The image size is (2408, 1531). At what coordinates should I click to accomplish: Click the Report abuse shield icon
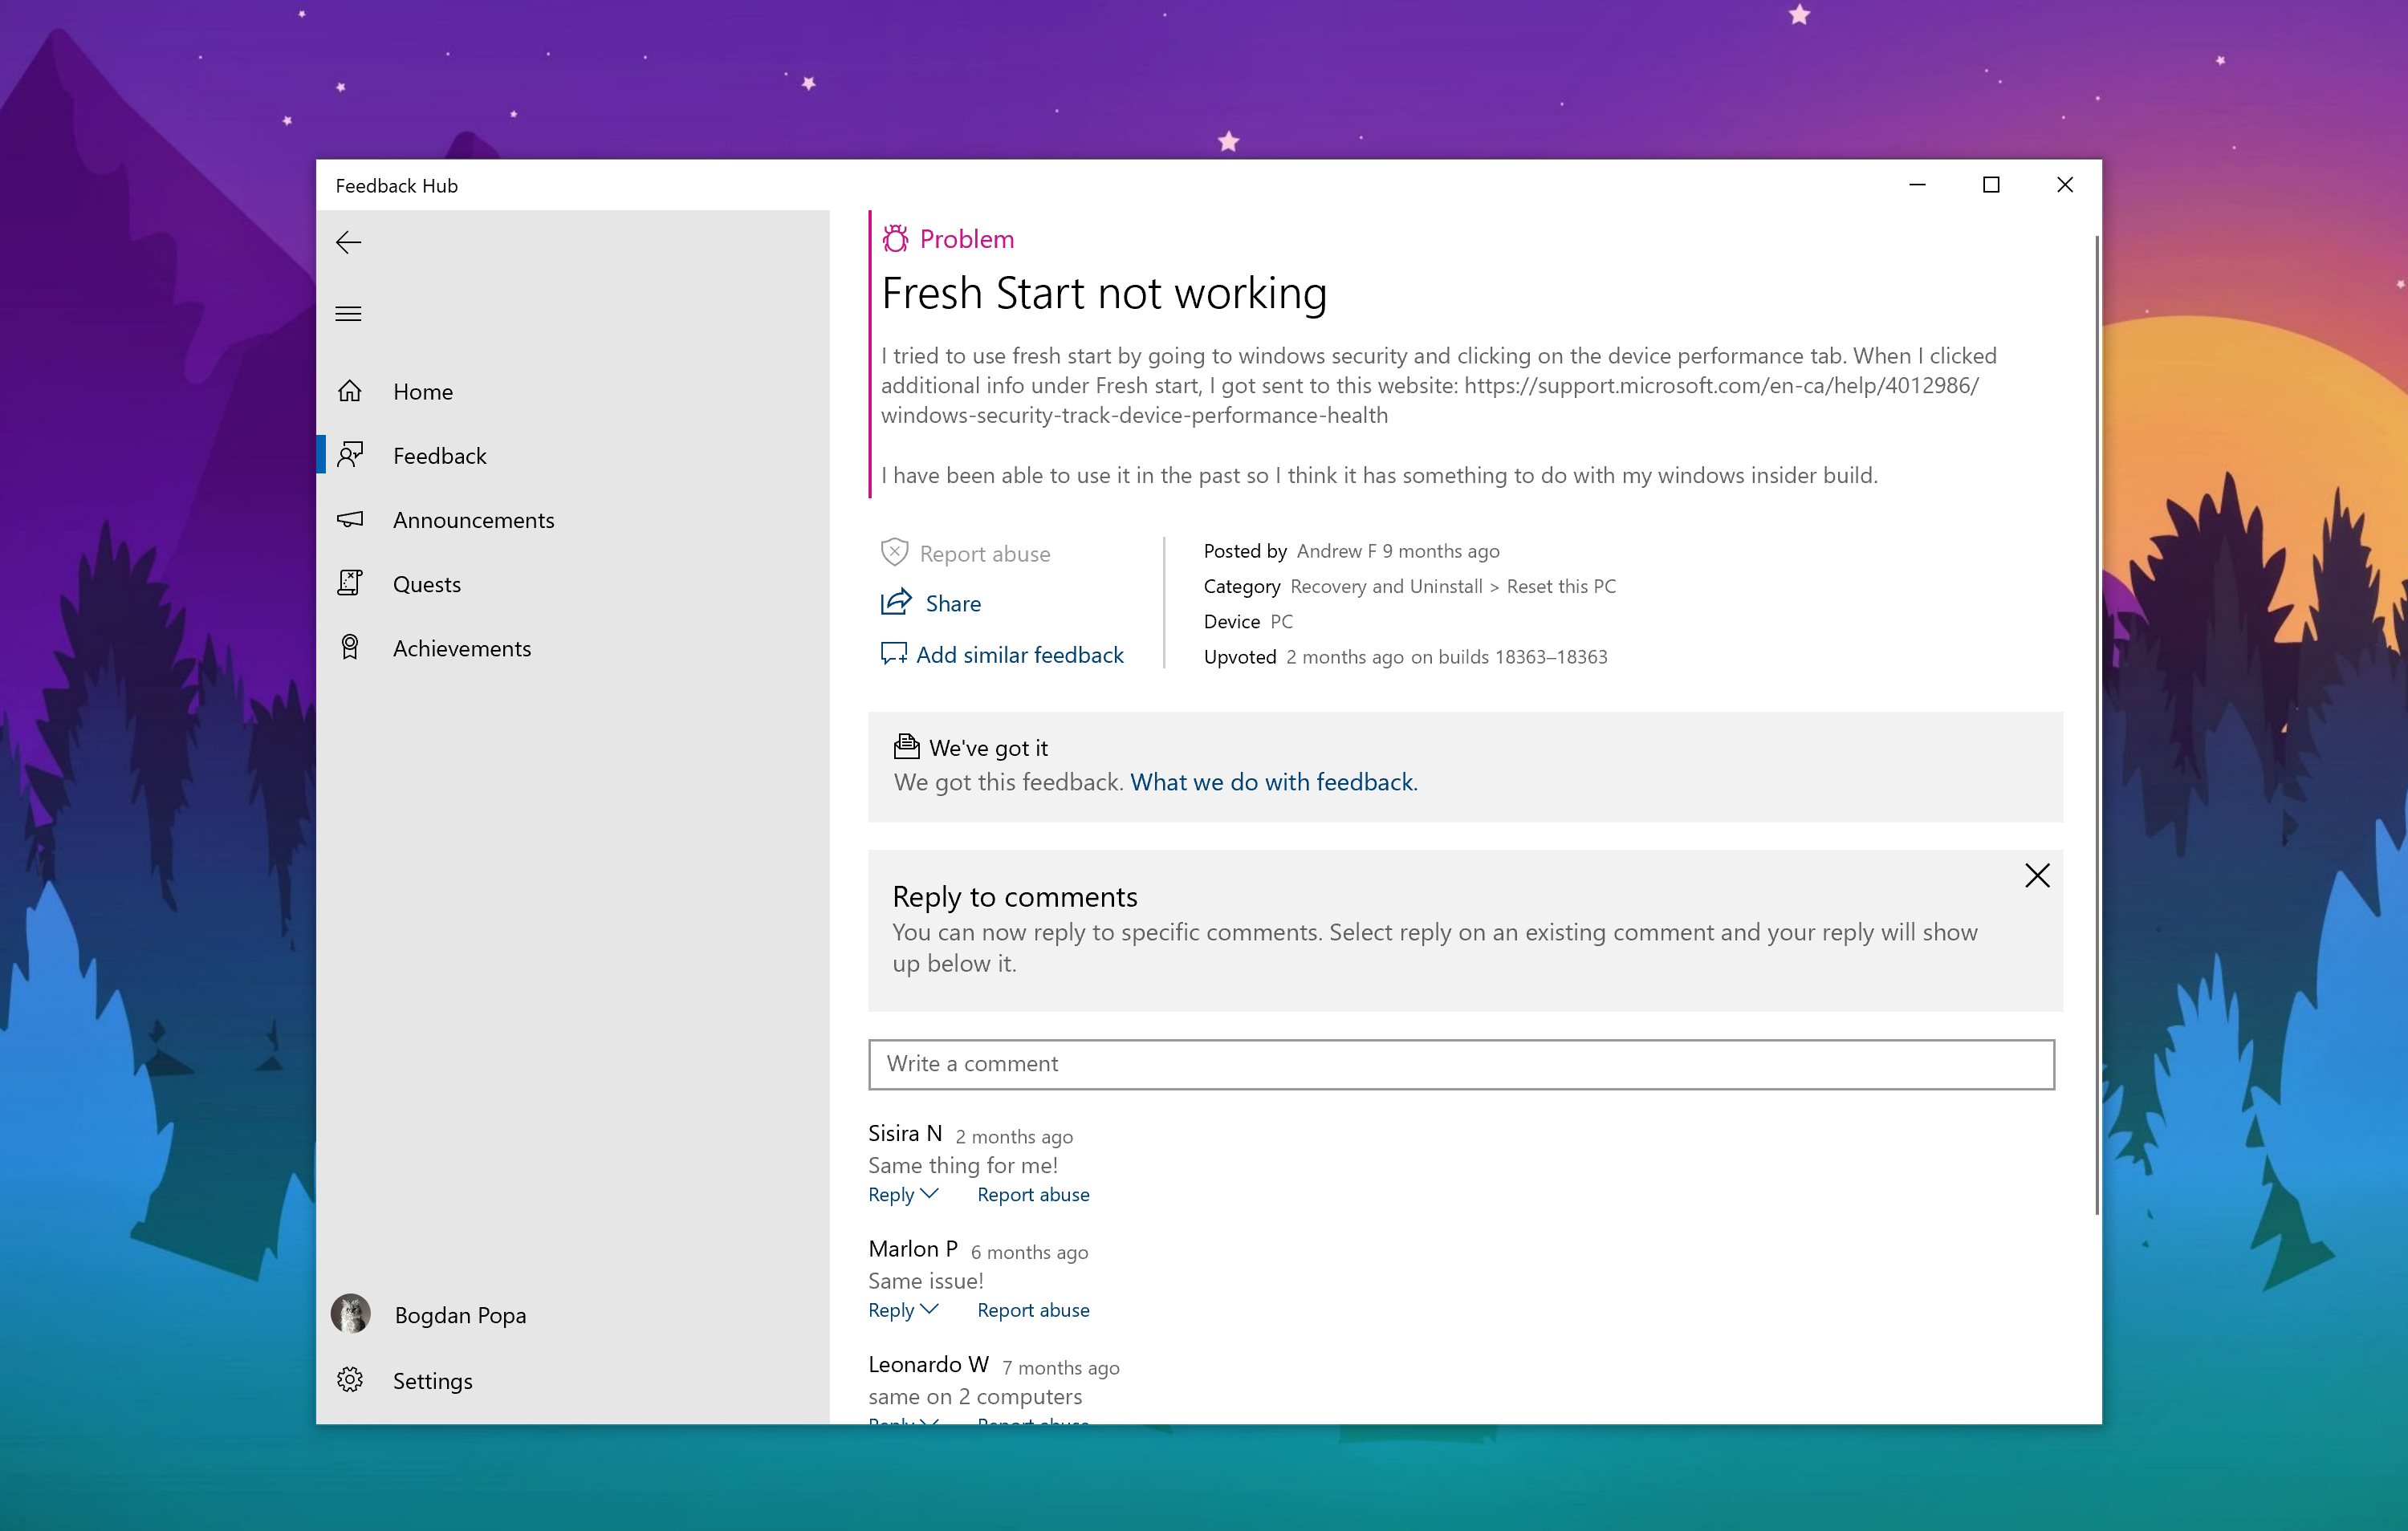[894, 553]
